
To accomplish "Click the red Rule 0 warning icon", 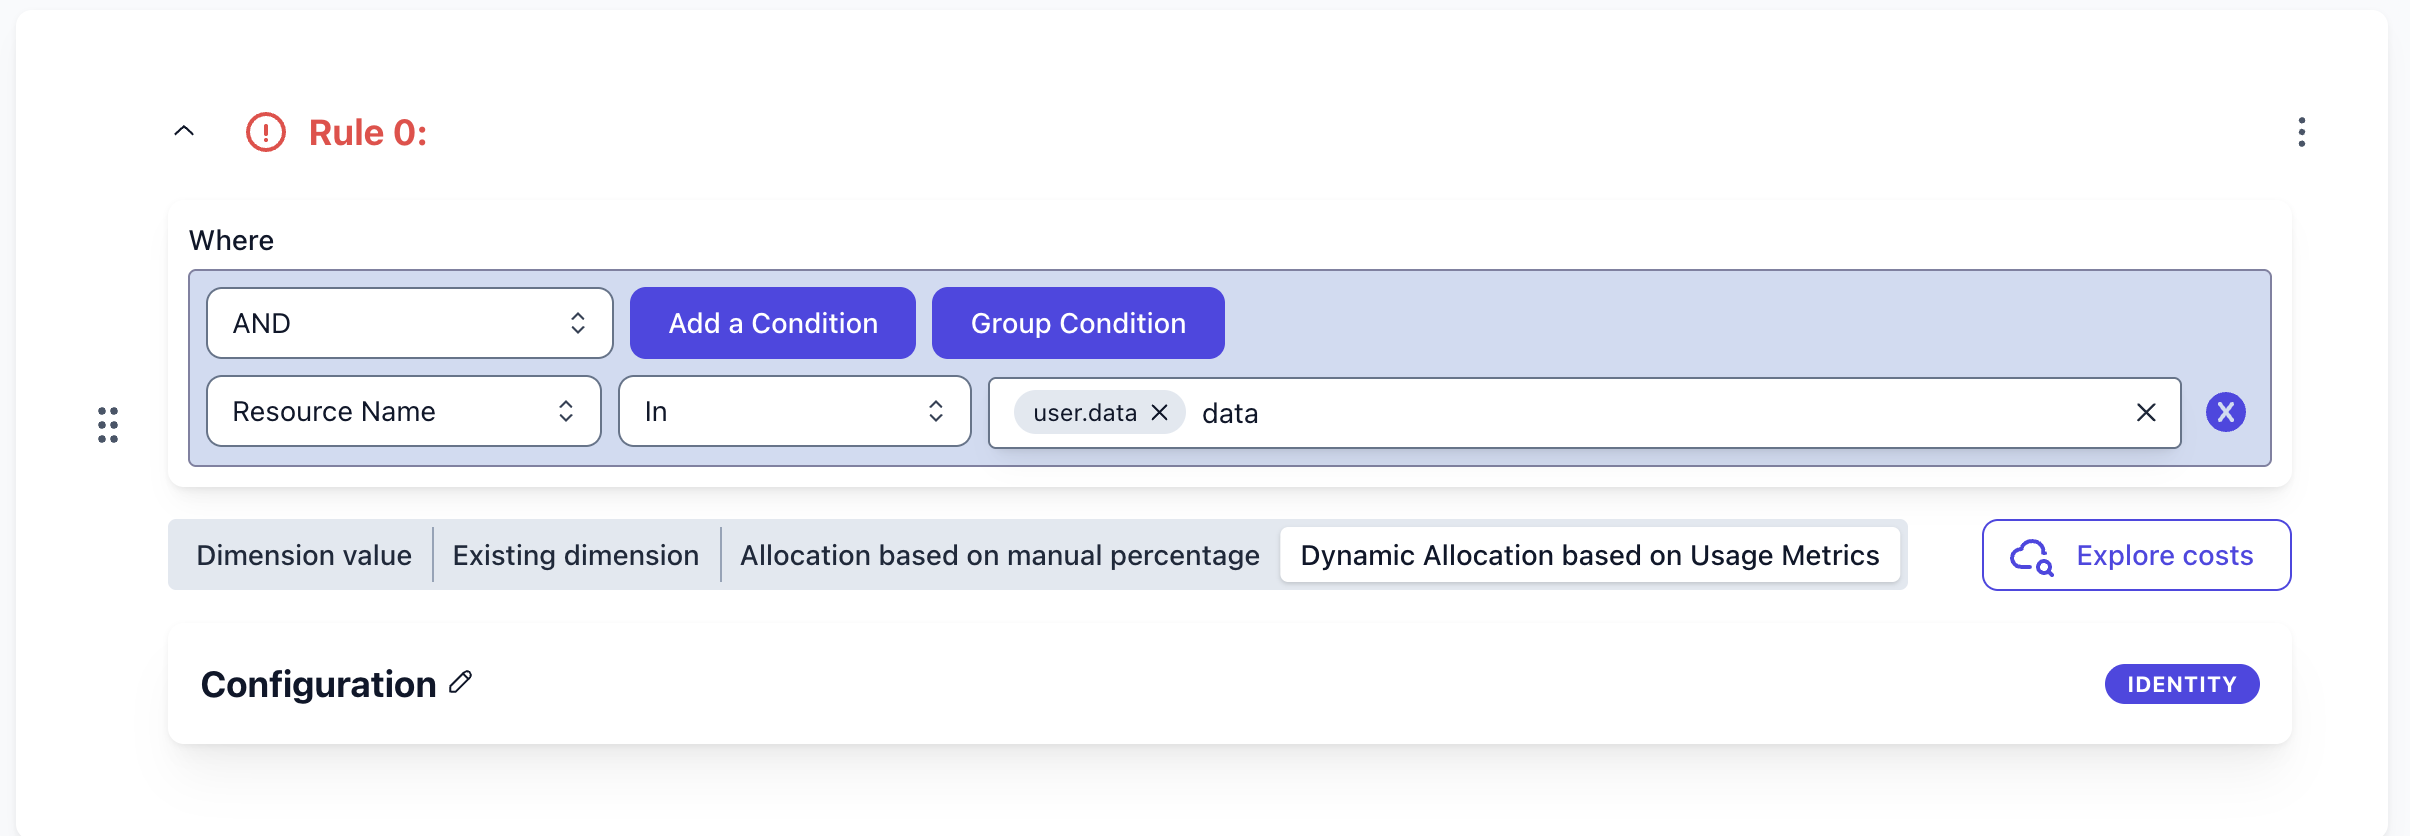I will 266,132.
